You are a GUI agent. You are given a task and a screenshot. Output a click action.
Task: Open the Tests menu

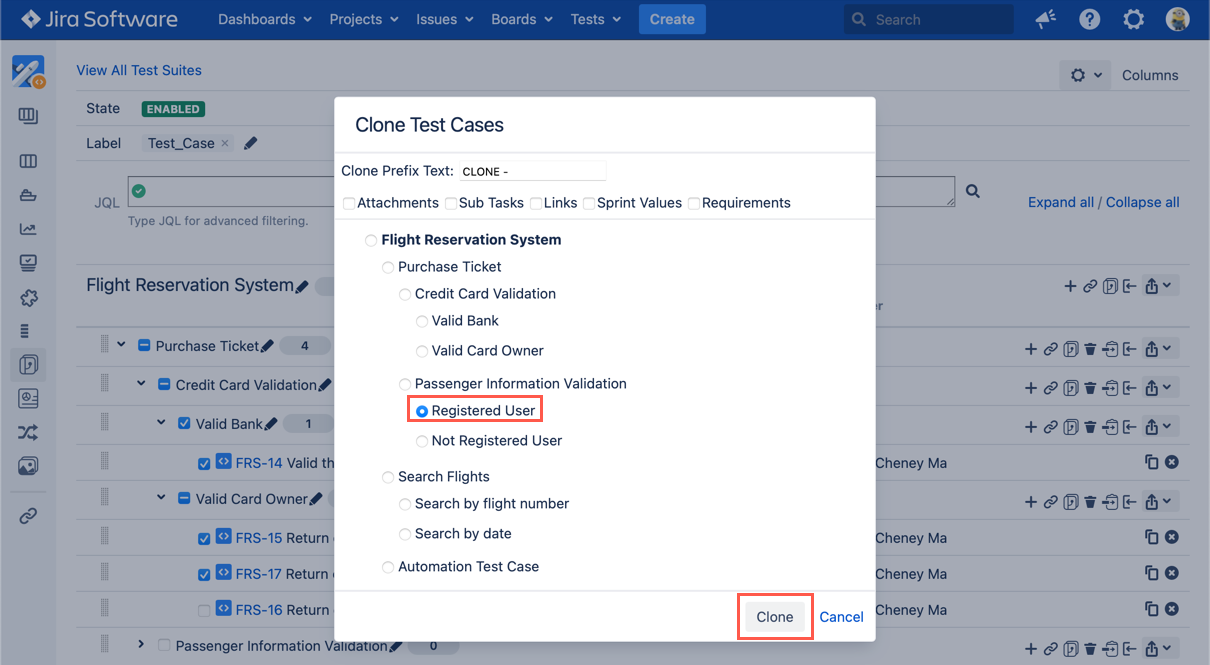click(x=595, y=19)
